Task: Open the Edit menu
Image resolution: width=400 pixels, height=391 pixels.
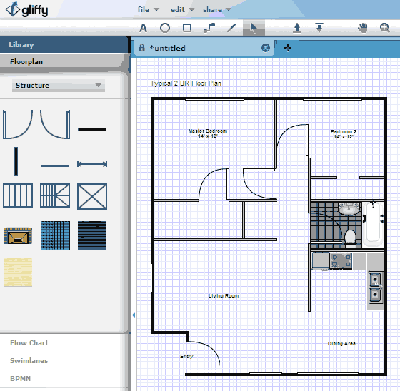Action: pyautogui.click(x=182, y=9)
